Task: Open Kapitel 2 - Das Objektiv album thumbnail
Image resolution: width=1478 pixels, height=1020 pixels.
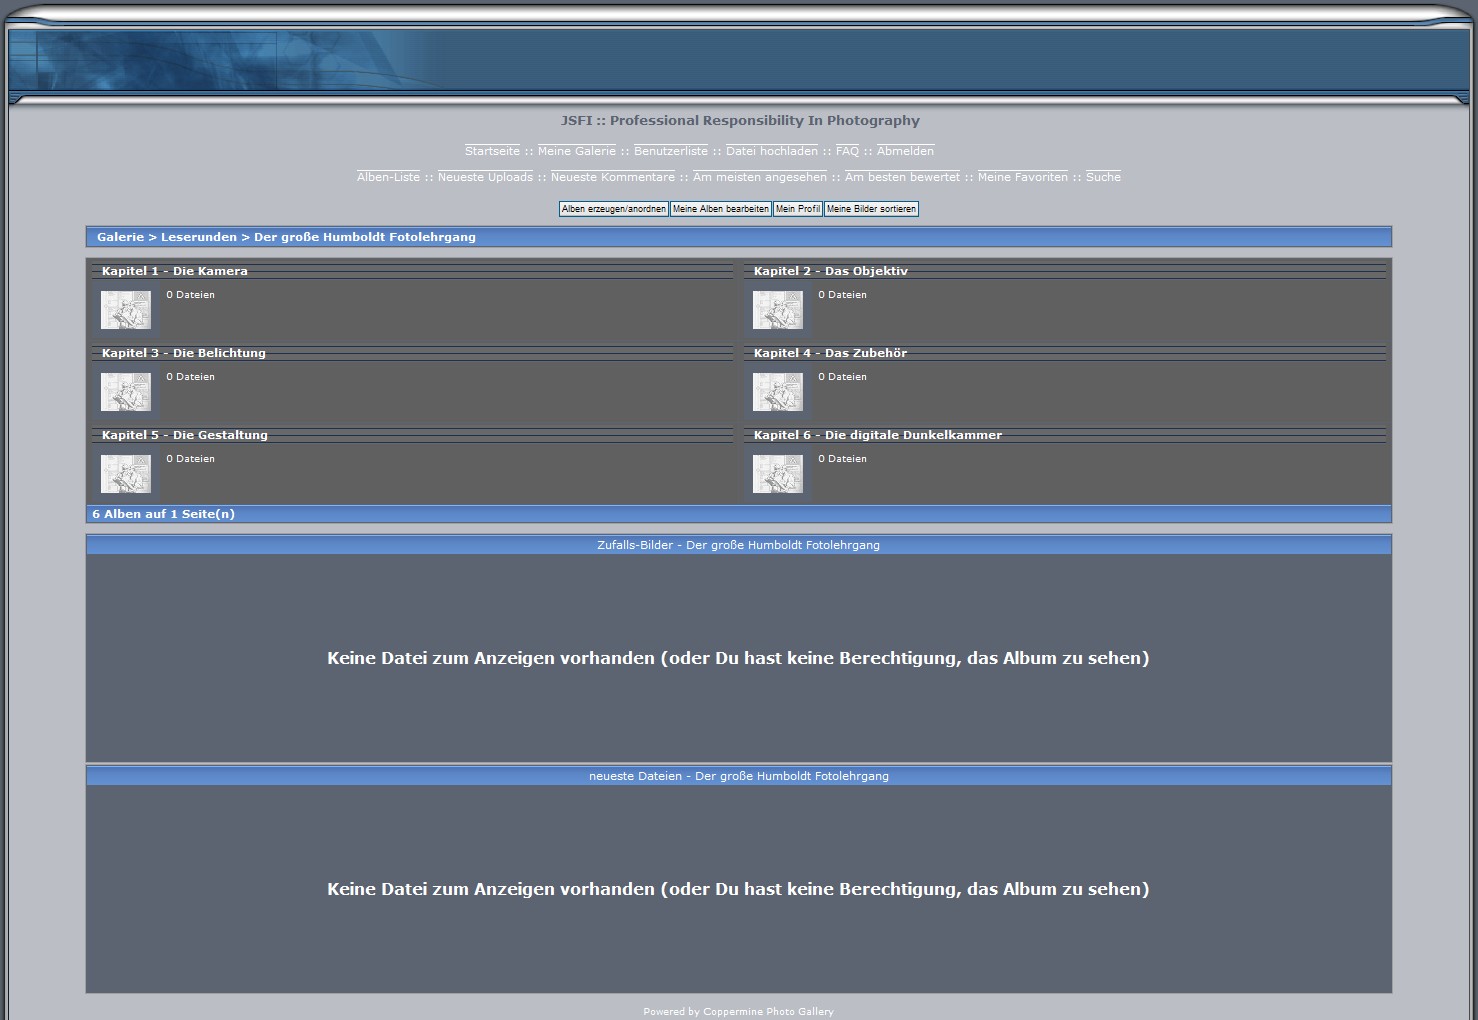Action: [x=777, y=310]
